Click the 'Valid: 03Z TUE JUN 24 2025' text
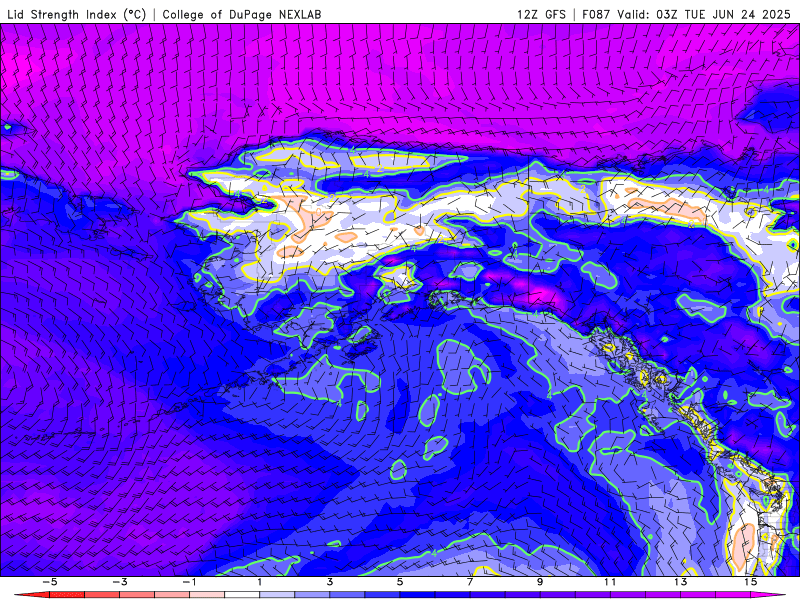The image size is (800, 600). coord(704,14)
